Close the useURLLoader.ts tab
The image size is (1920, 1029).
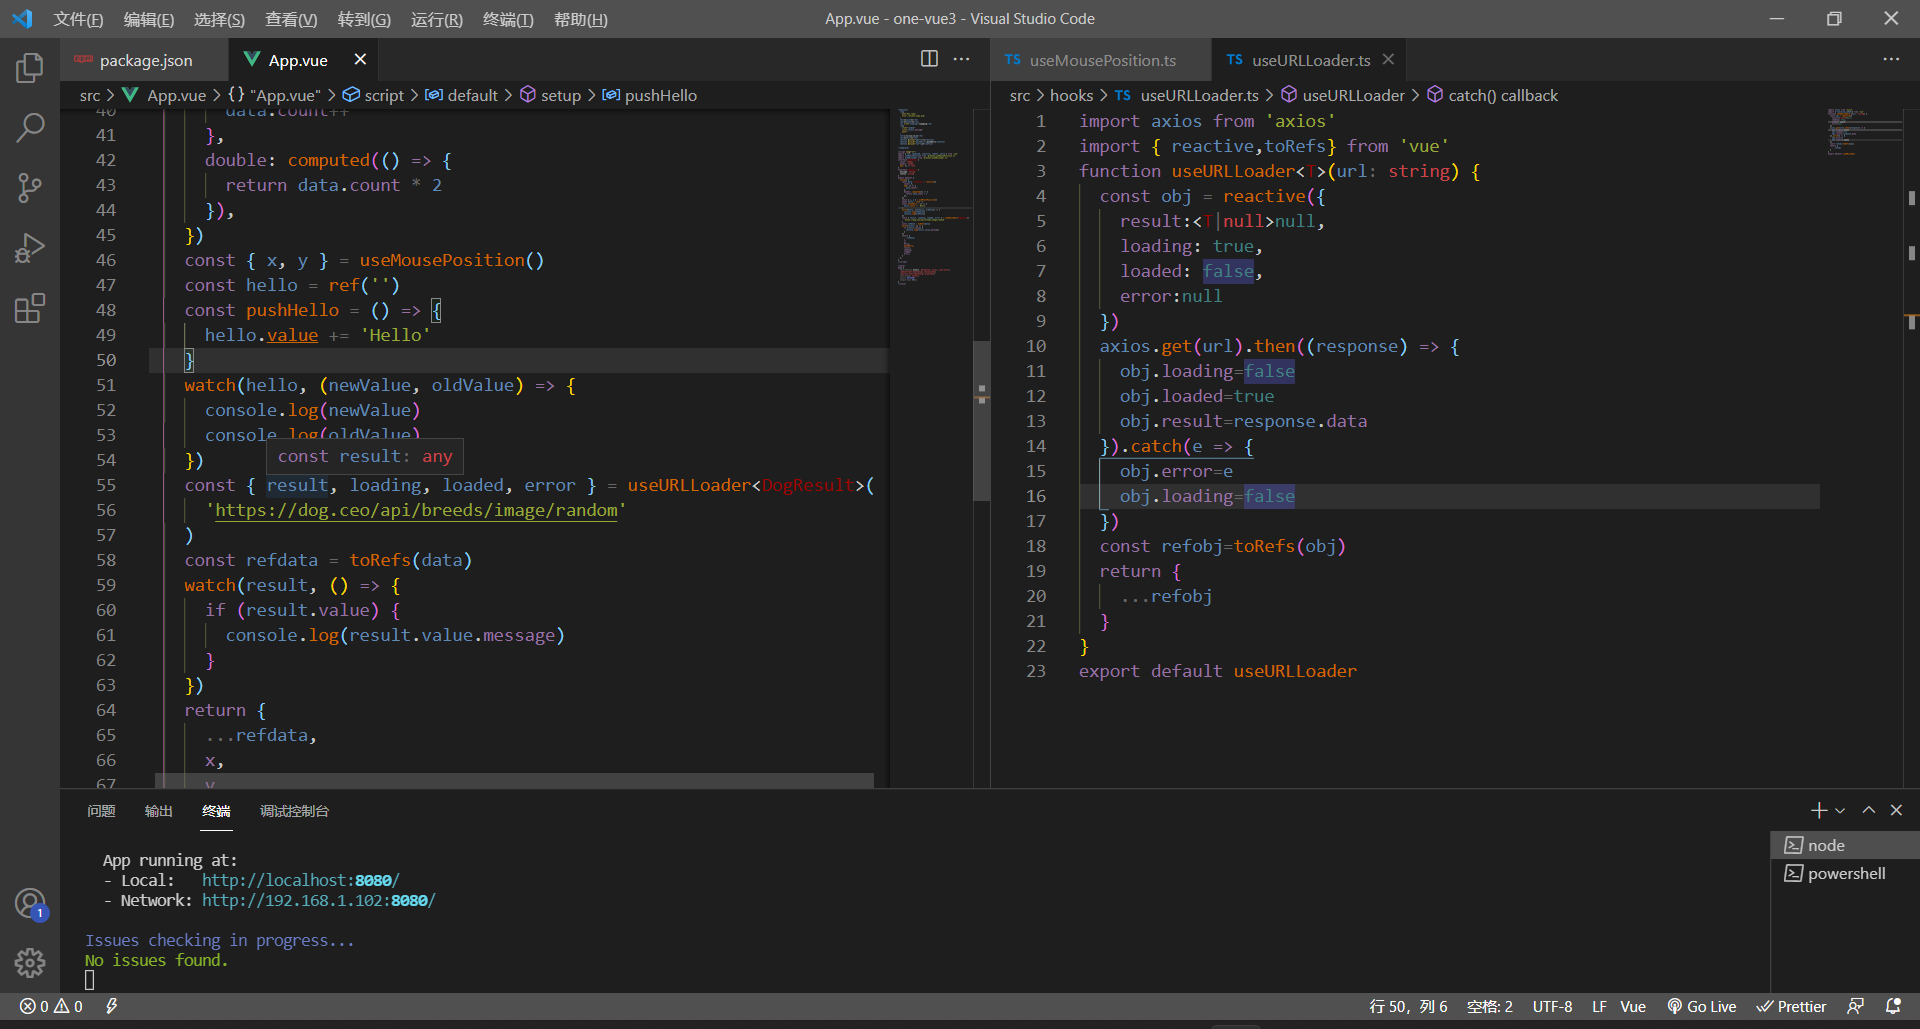pyautogui.click(x=1388, y=60)
